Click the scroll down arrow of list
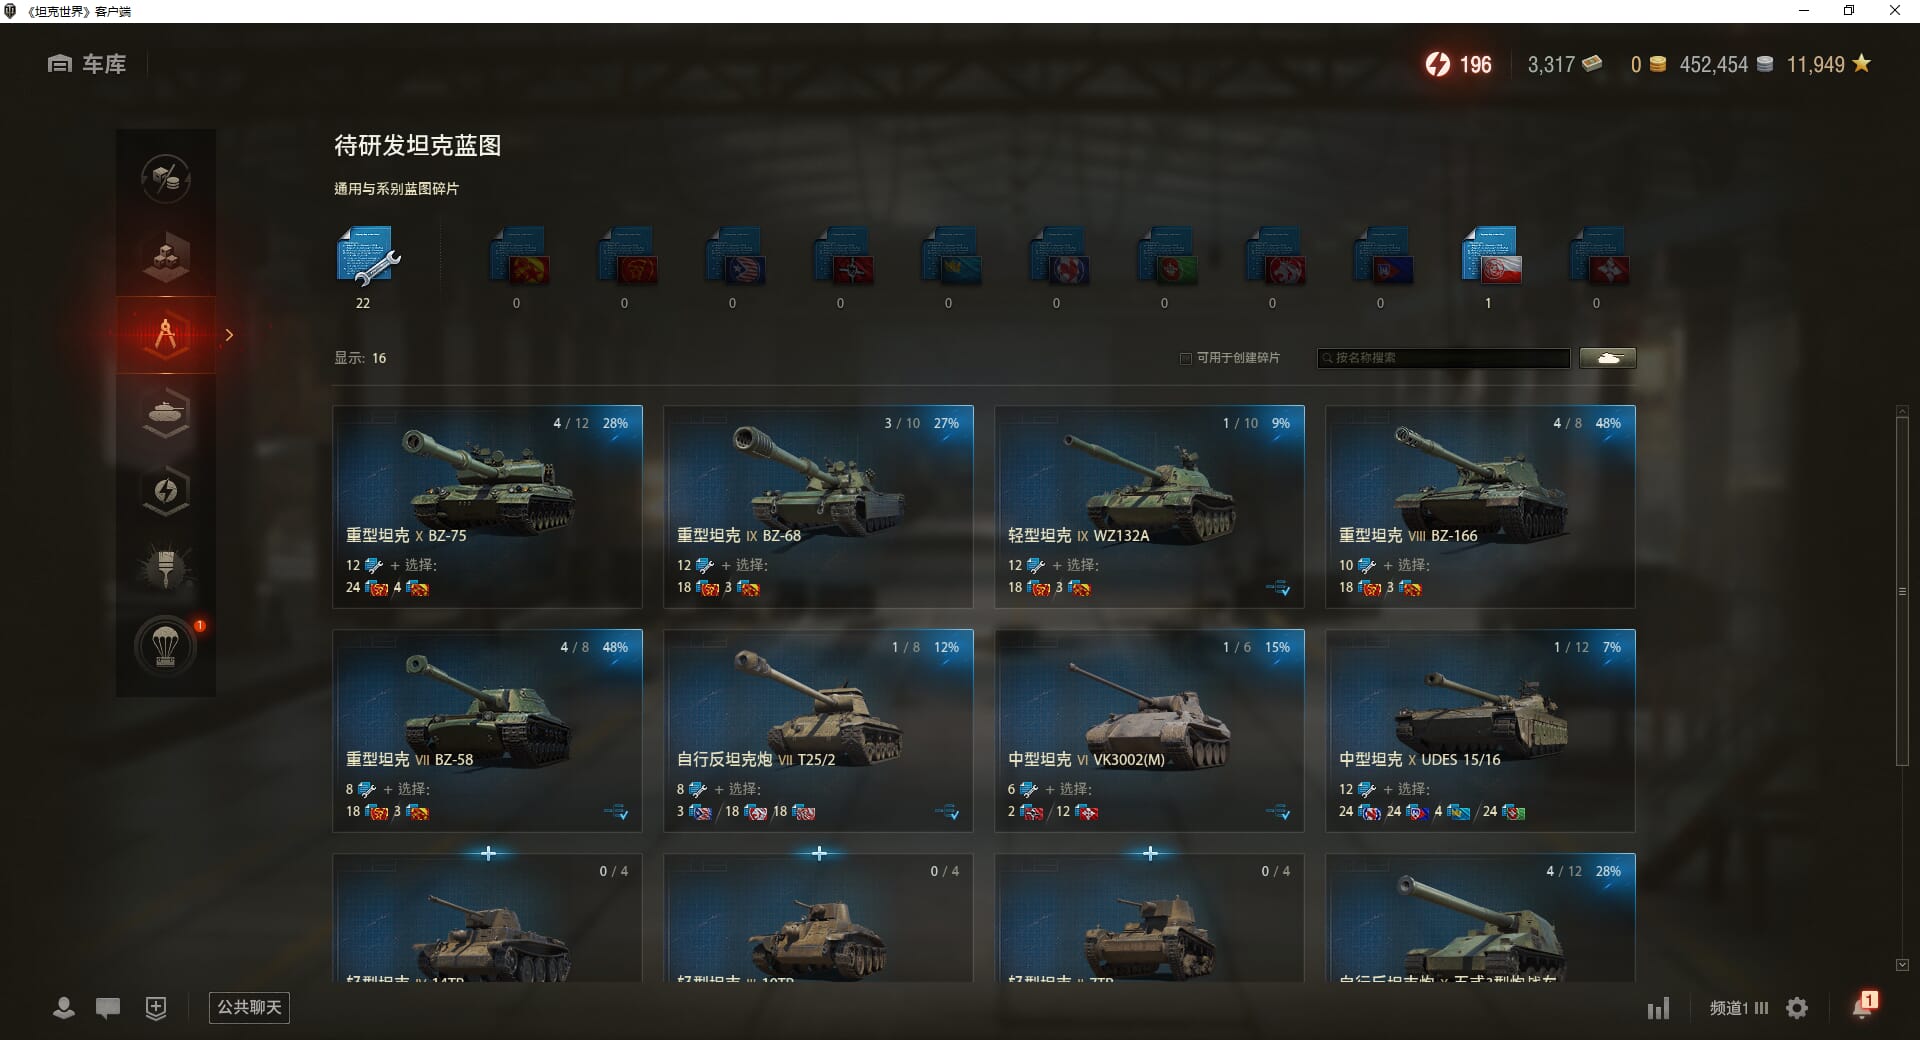 (1902, 965)
